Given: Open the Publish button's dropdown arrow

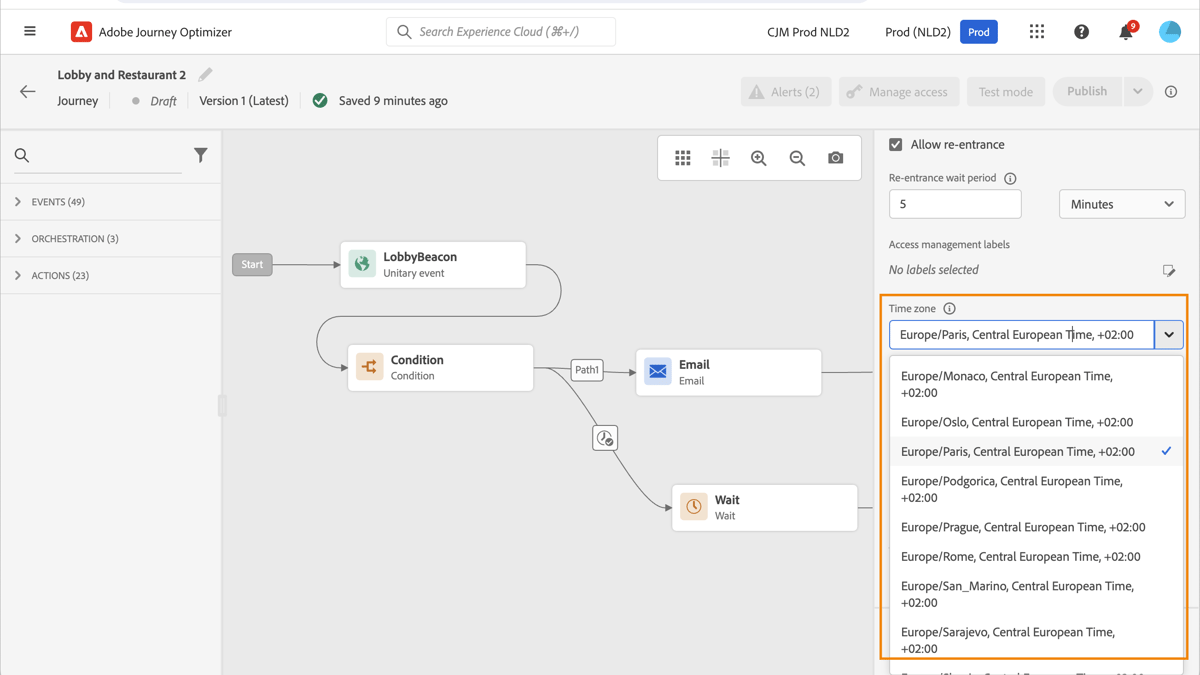Looking at the screenshot, I should click(x=1138, y=91).
